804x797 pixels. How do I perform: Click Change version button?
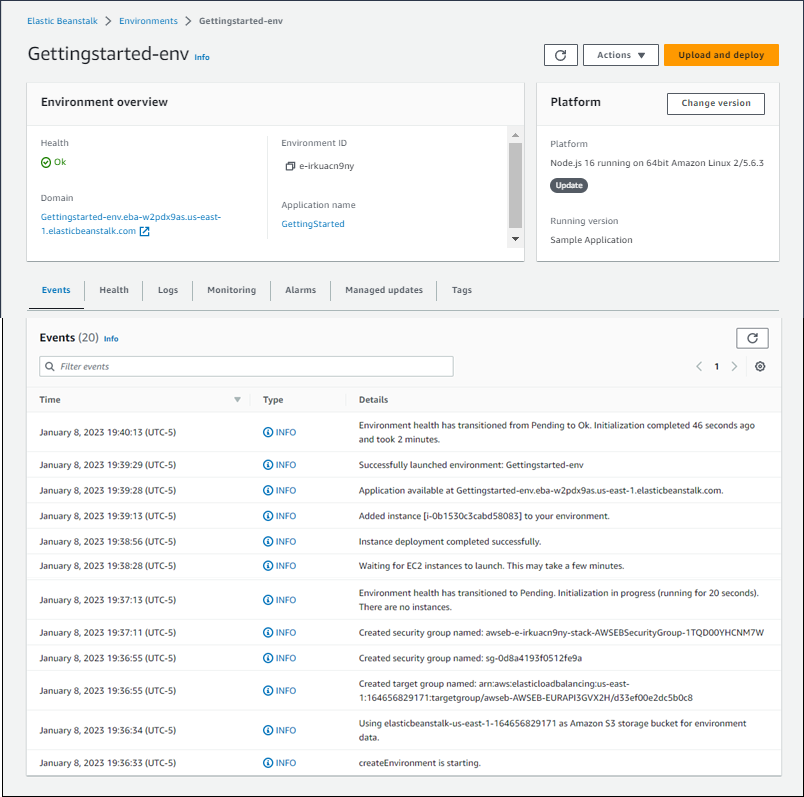715,103
